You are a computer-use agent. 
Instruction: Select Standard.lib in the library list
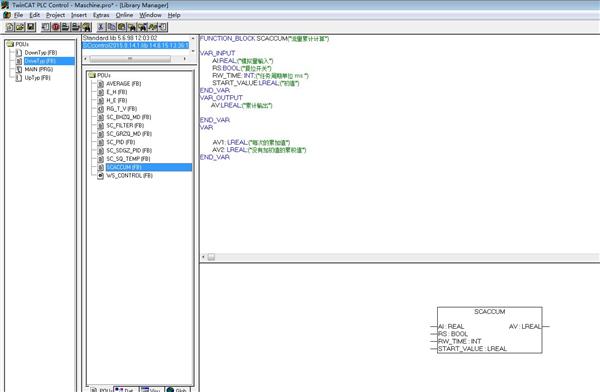point(120,38)
